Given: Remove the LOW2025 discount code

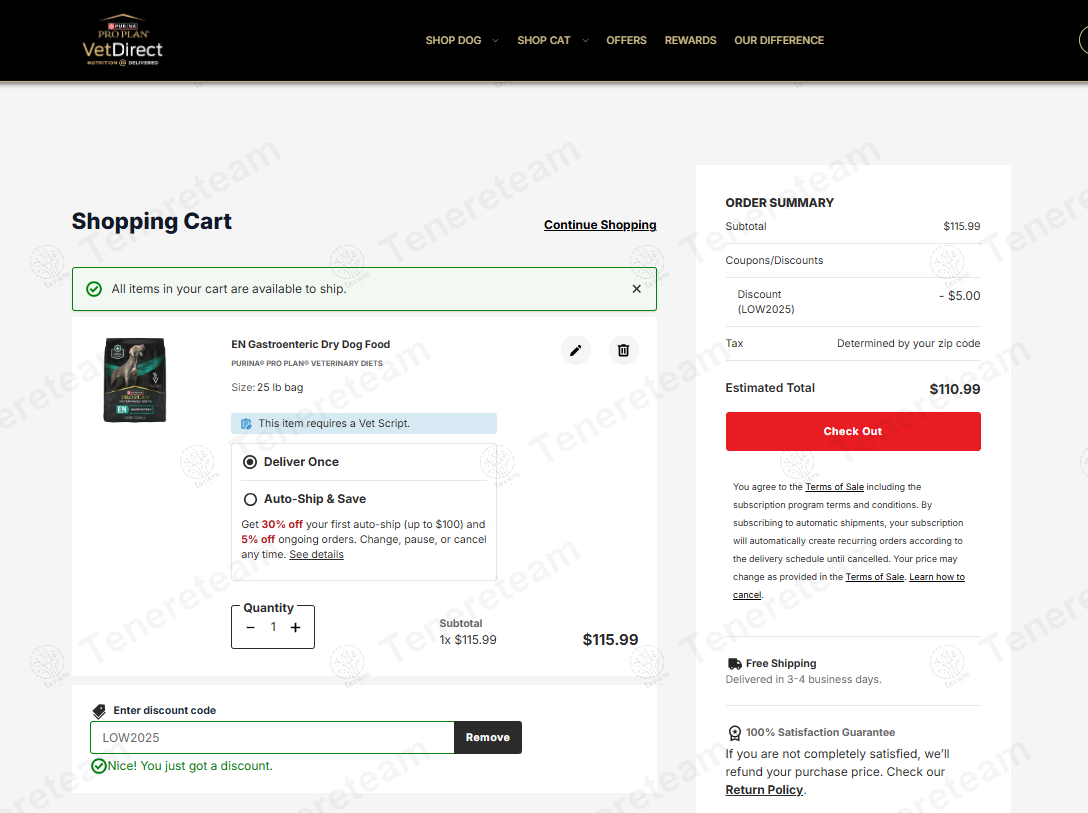Looking at the screenshot, I should click(x=487, y=738).
